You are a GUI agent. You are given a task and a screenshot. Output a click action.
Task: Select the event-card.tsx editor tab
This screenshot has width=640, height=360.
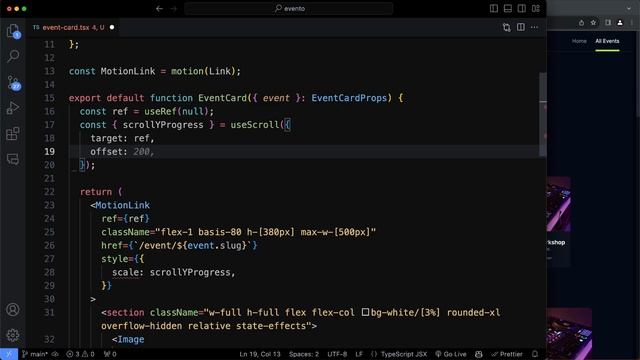[x=73, y=27]
